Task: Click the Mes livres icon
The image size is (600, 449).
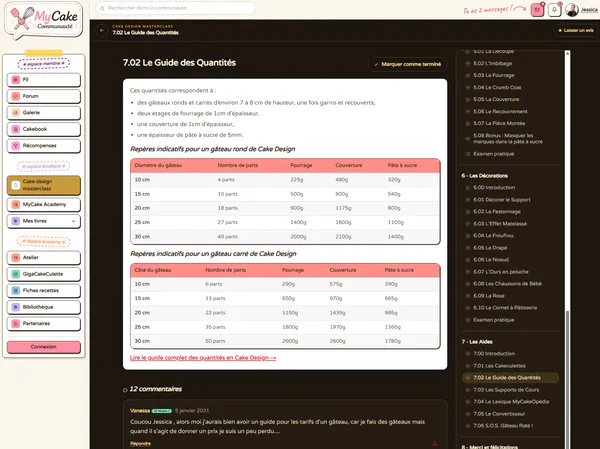Action: 16,221
